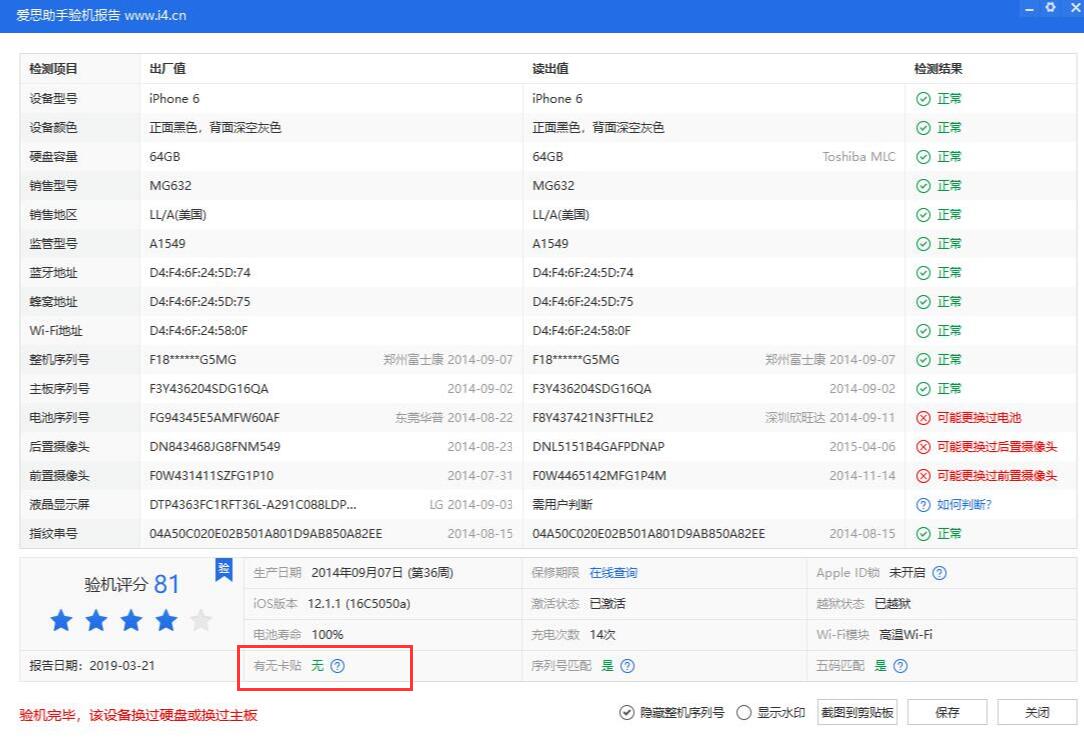This screenshot has width=1084, height=738.
Task: Click the question mark icon on the 液晶显示屏 row
Action: tap(921, 504)
